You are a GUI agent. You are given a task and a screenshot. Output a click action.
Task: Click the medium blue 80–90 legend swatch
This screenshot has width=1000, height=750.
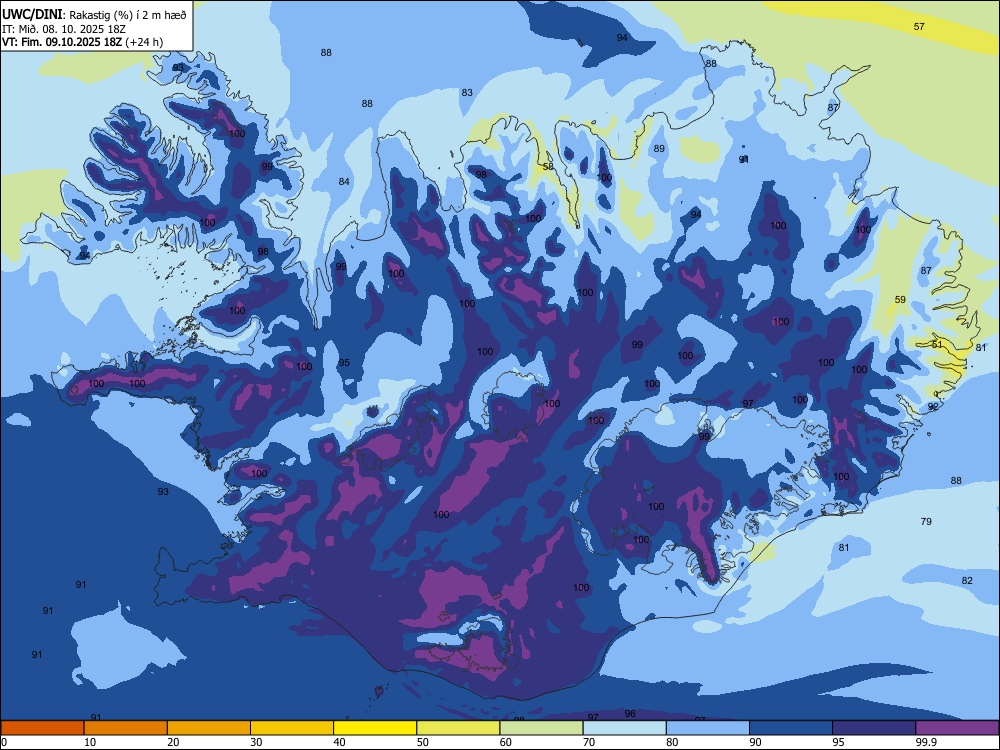pyautogui.click(x=707, y=728)
